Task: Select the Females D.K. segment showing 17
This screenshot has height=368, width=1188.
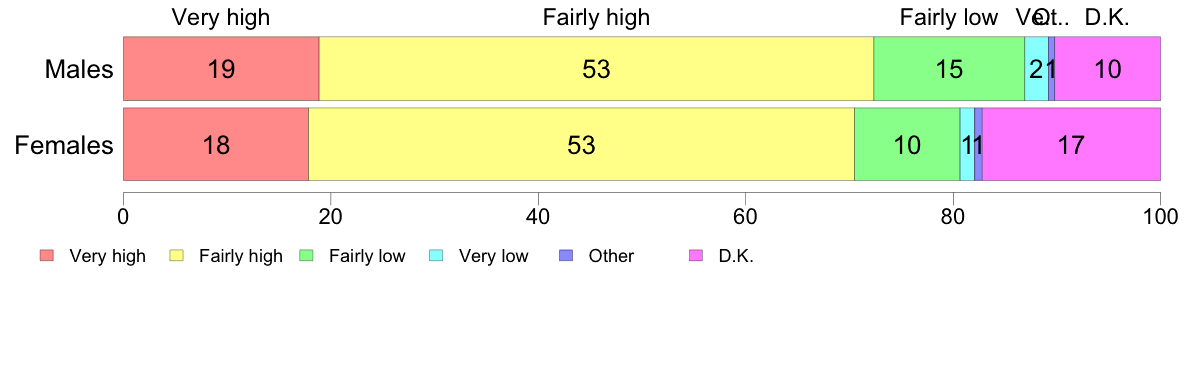Action: pyautogui.click(x=1071, y=145)
